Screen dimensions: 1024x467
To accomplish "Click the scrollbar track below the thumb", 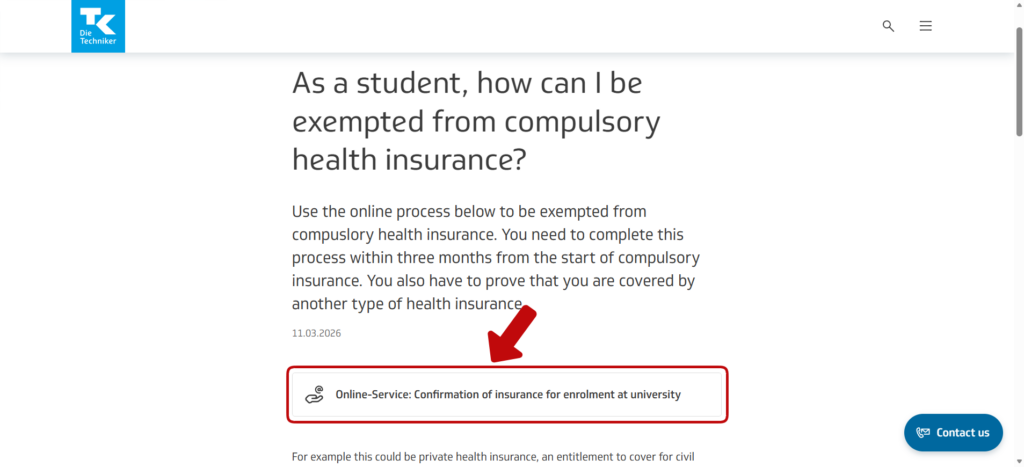I will (x=1018, y=300).
